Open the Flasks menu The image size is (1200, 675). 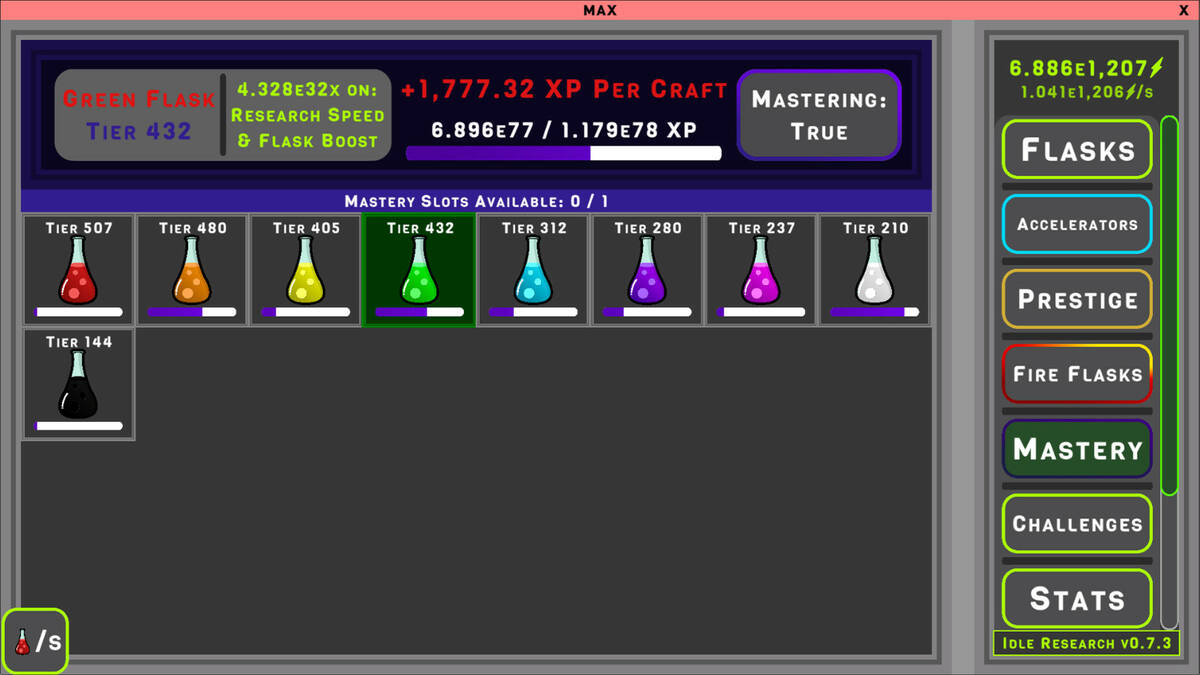(1077, 150)
